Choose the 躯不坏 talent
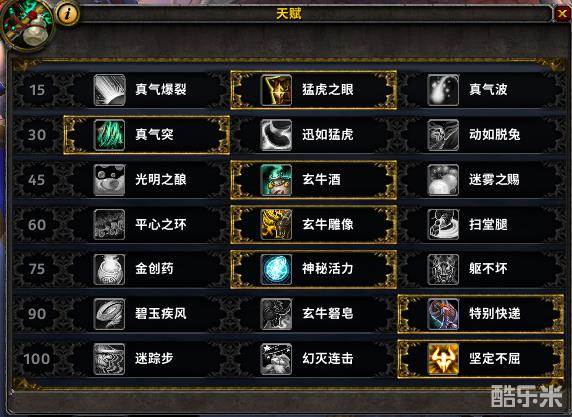 click(481, 269)
